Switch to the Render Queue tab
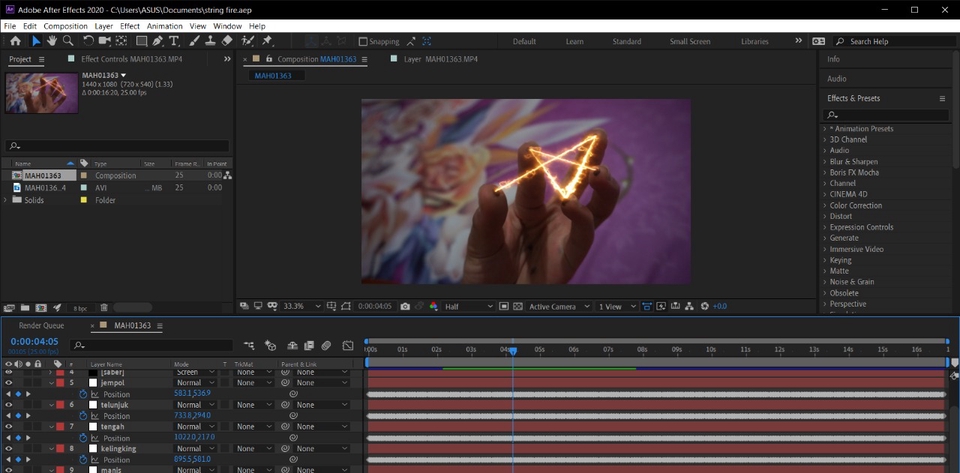This screenshot has height=473, width=960. [x=41, y=326]
